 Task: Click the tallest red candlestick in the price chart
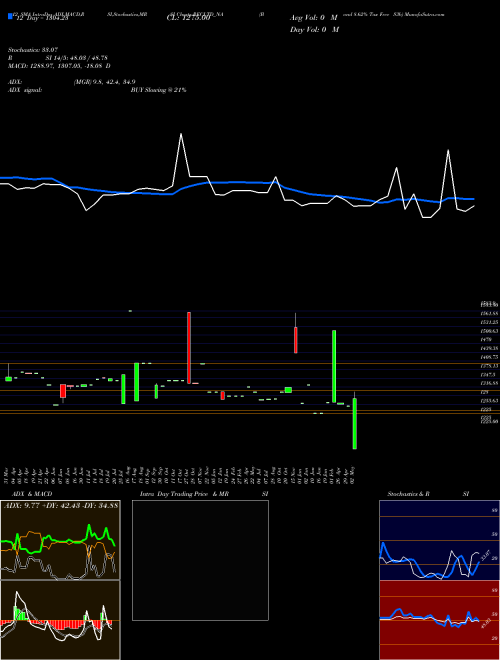[189, 348]
